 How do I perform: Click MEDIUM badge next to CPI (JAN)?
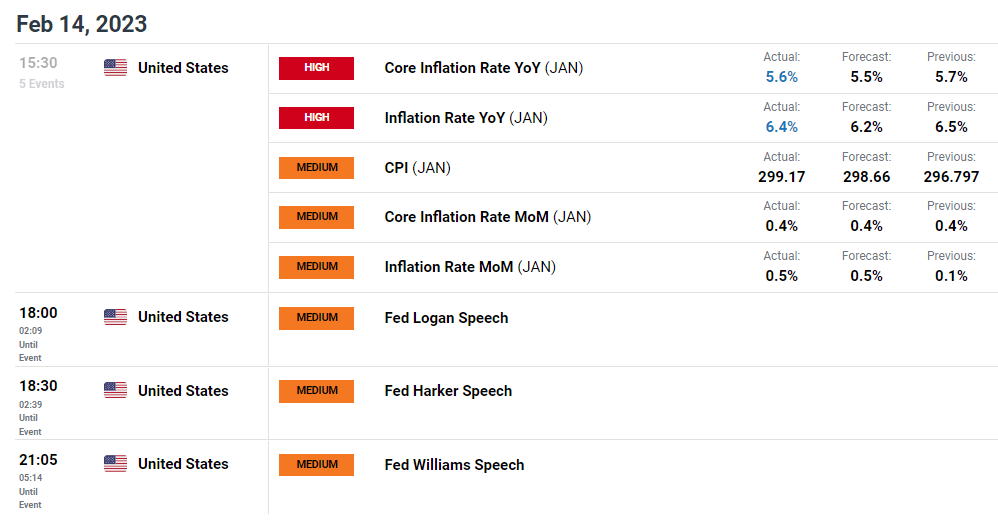pyautogui.click(x=316, y=167)
